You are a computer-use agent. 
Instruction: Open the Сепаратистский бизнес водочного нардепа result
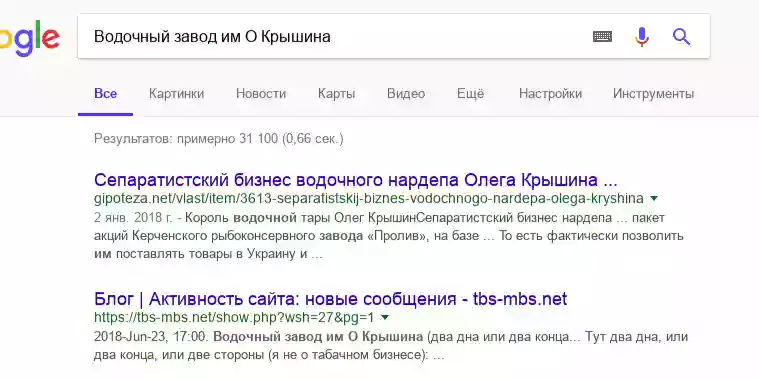point(356,180)
